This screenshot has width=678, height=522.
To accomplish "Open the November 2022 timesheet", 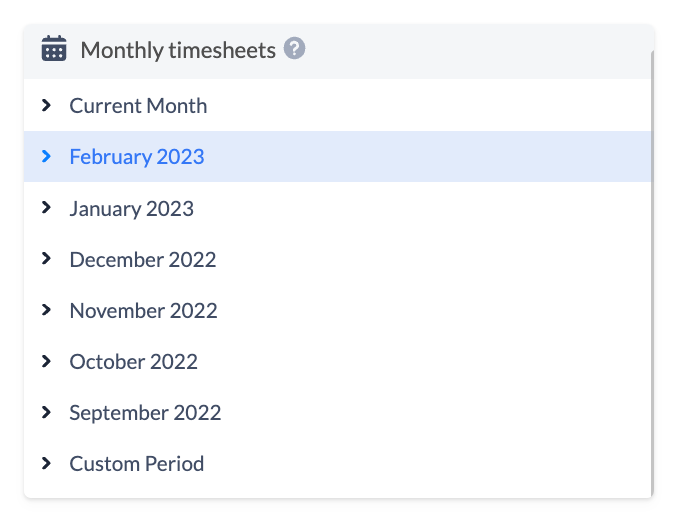I will 143,311.
